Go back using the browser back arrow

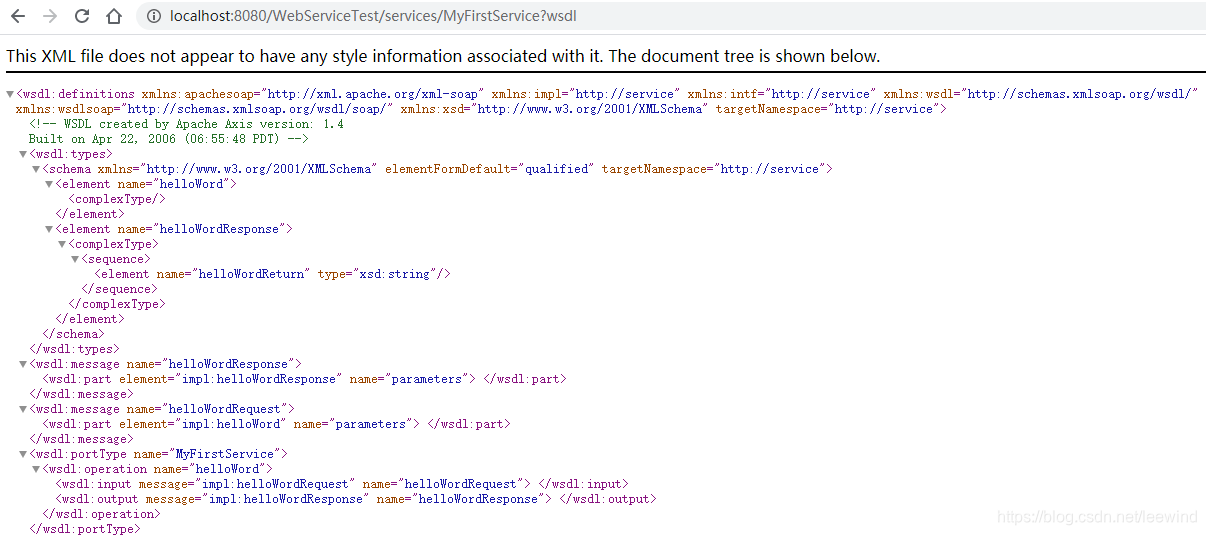click(x=18, y=16)
